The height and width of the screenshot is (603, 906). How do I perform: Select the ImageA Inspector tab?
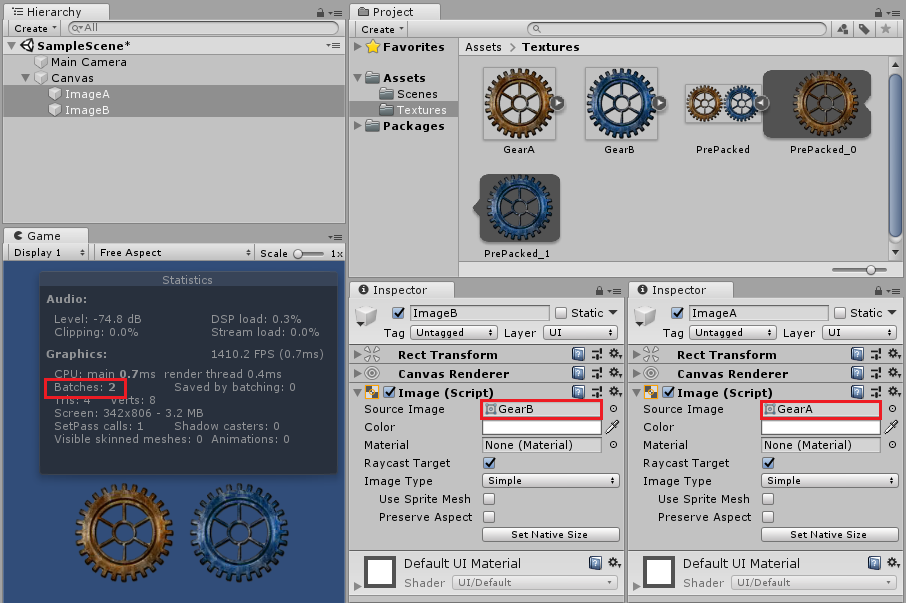pyautogui.click(x=680, y=290)
